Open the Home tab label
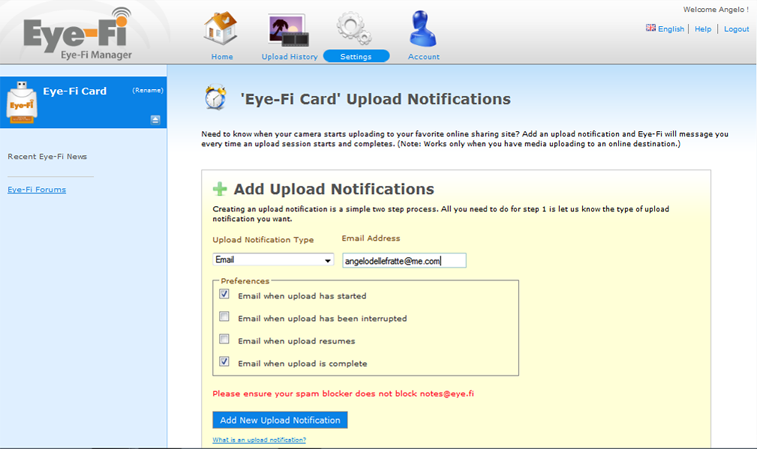The width and height of the screenshot is (757, 449). pyautogui.click(x=222, y=56)
